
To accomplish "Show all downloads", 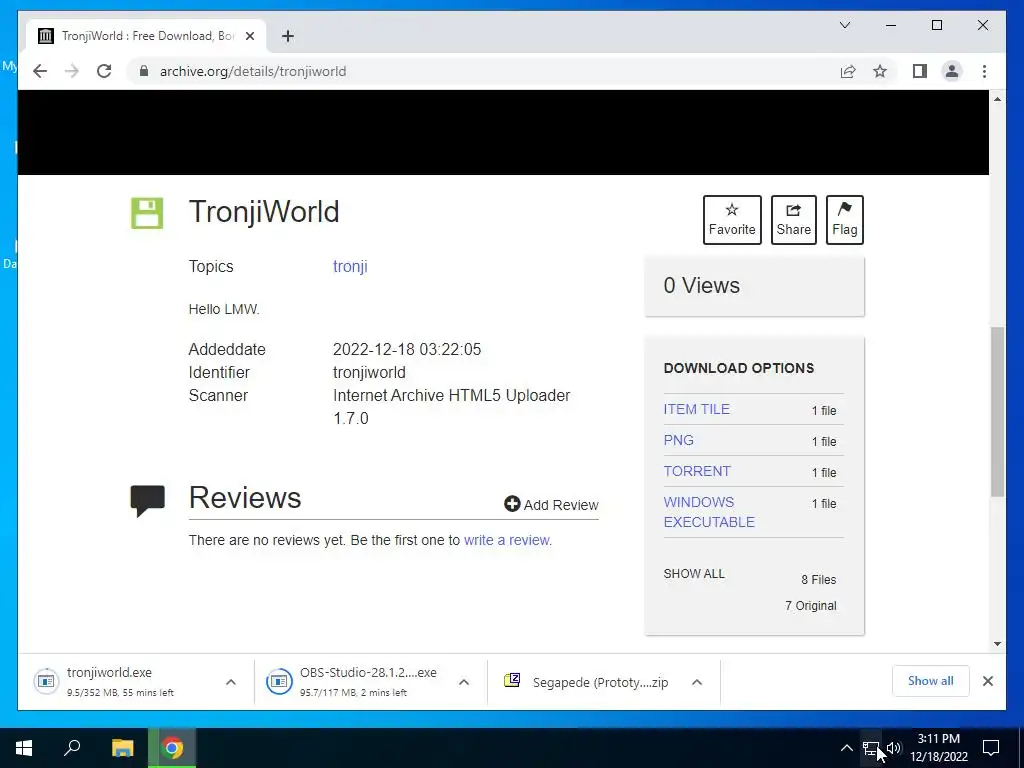I will [931, 681].
